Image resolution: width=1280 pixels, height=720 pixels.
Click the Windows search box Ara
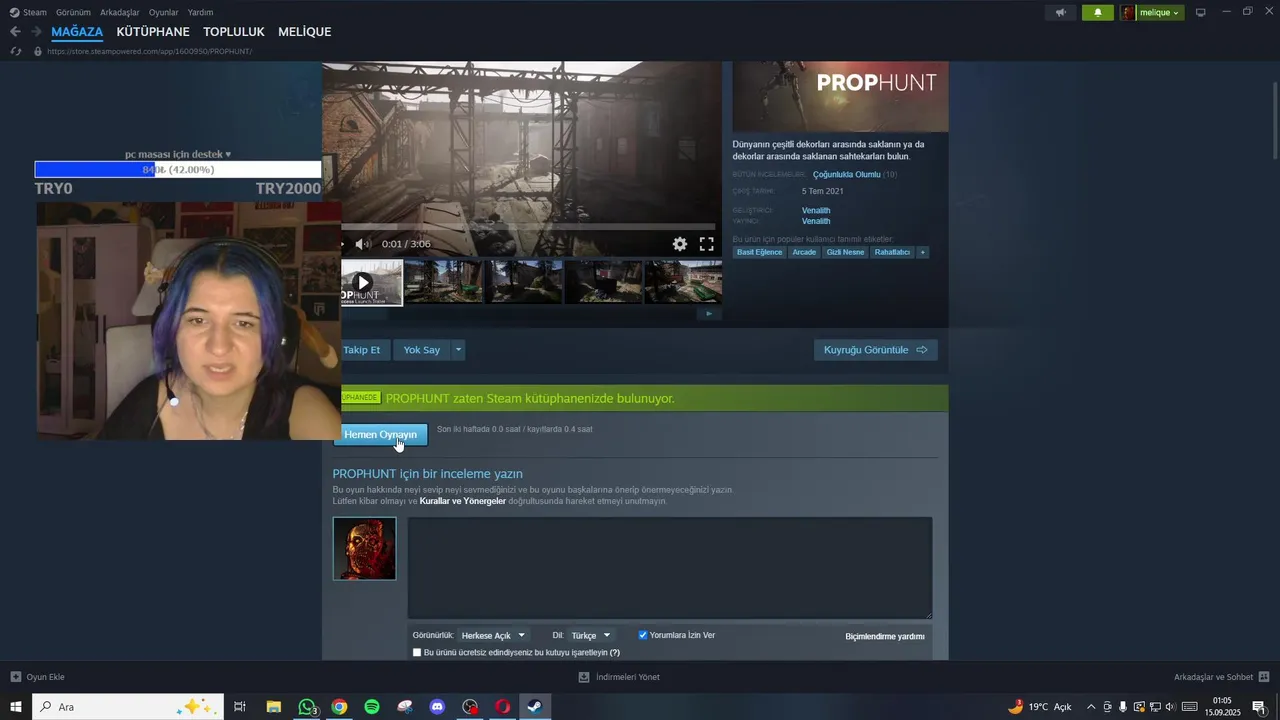[x=128, y=707]
